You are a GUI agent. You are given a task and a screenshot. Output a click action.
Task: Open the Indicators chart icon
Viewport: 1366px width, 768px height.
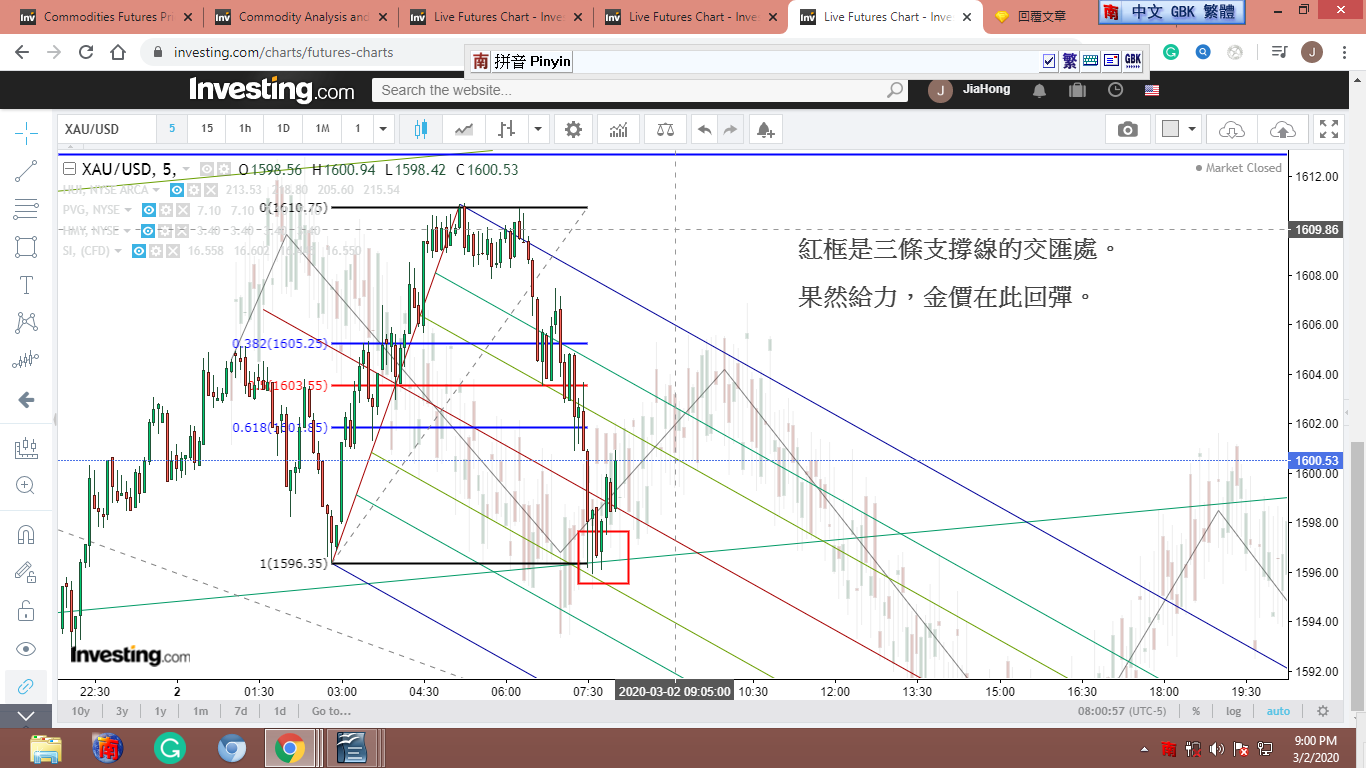click(x=619, y=129)
